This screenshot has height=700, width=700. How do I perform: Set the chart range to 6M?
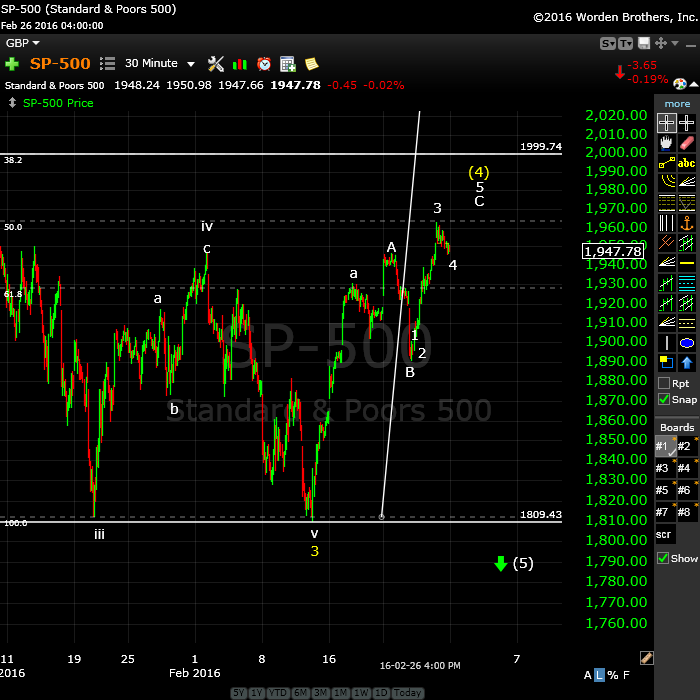pyautogui.click(x=300, y=693)
